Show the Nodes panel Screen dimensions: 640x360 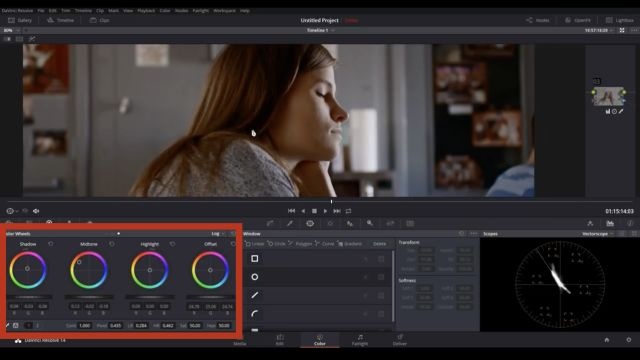(538, 20)
